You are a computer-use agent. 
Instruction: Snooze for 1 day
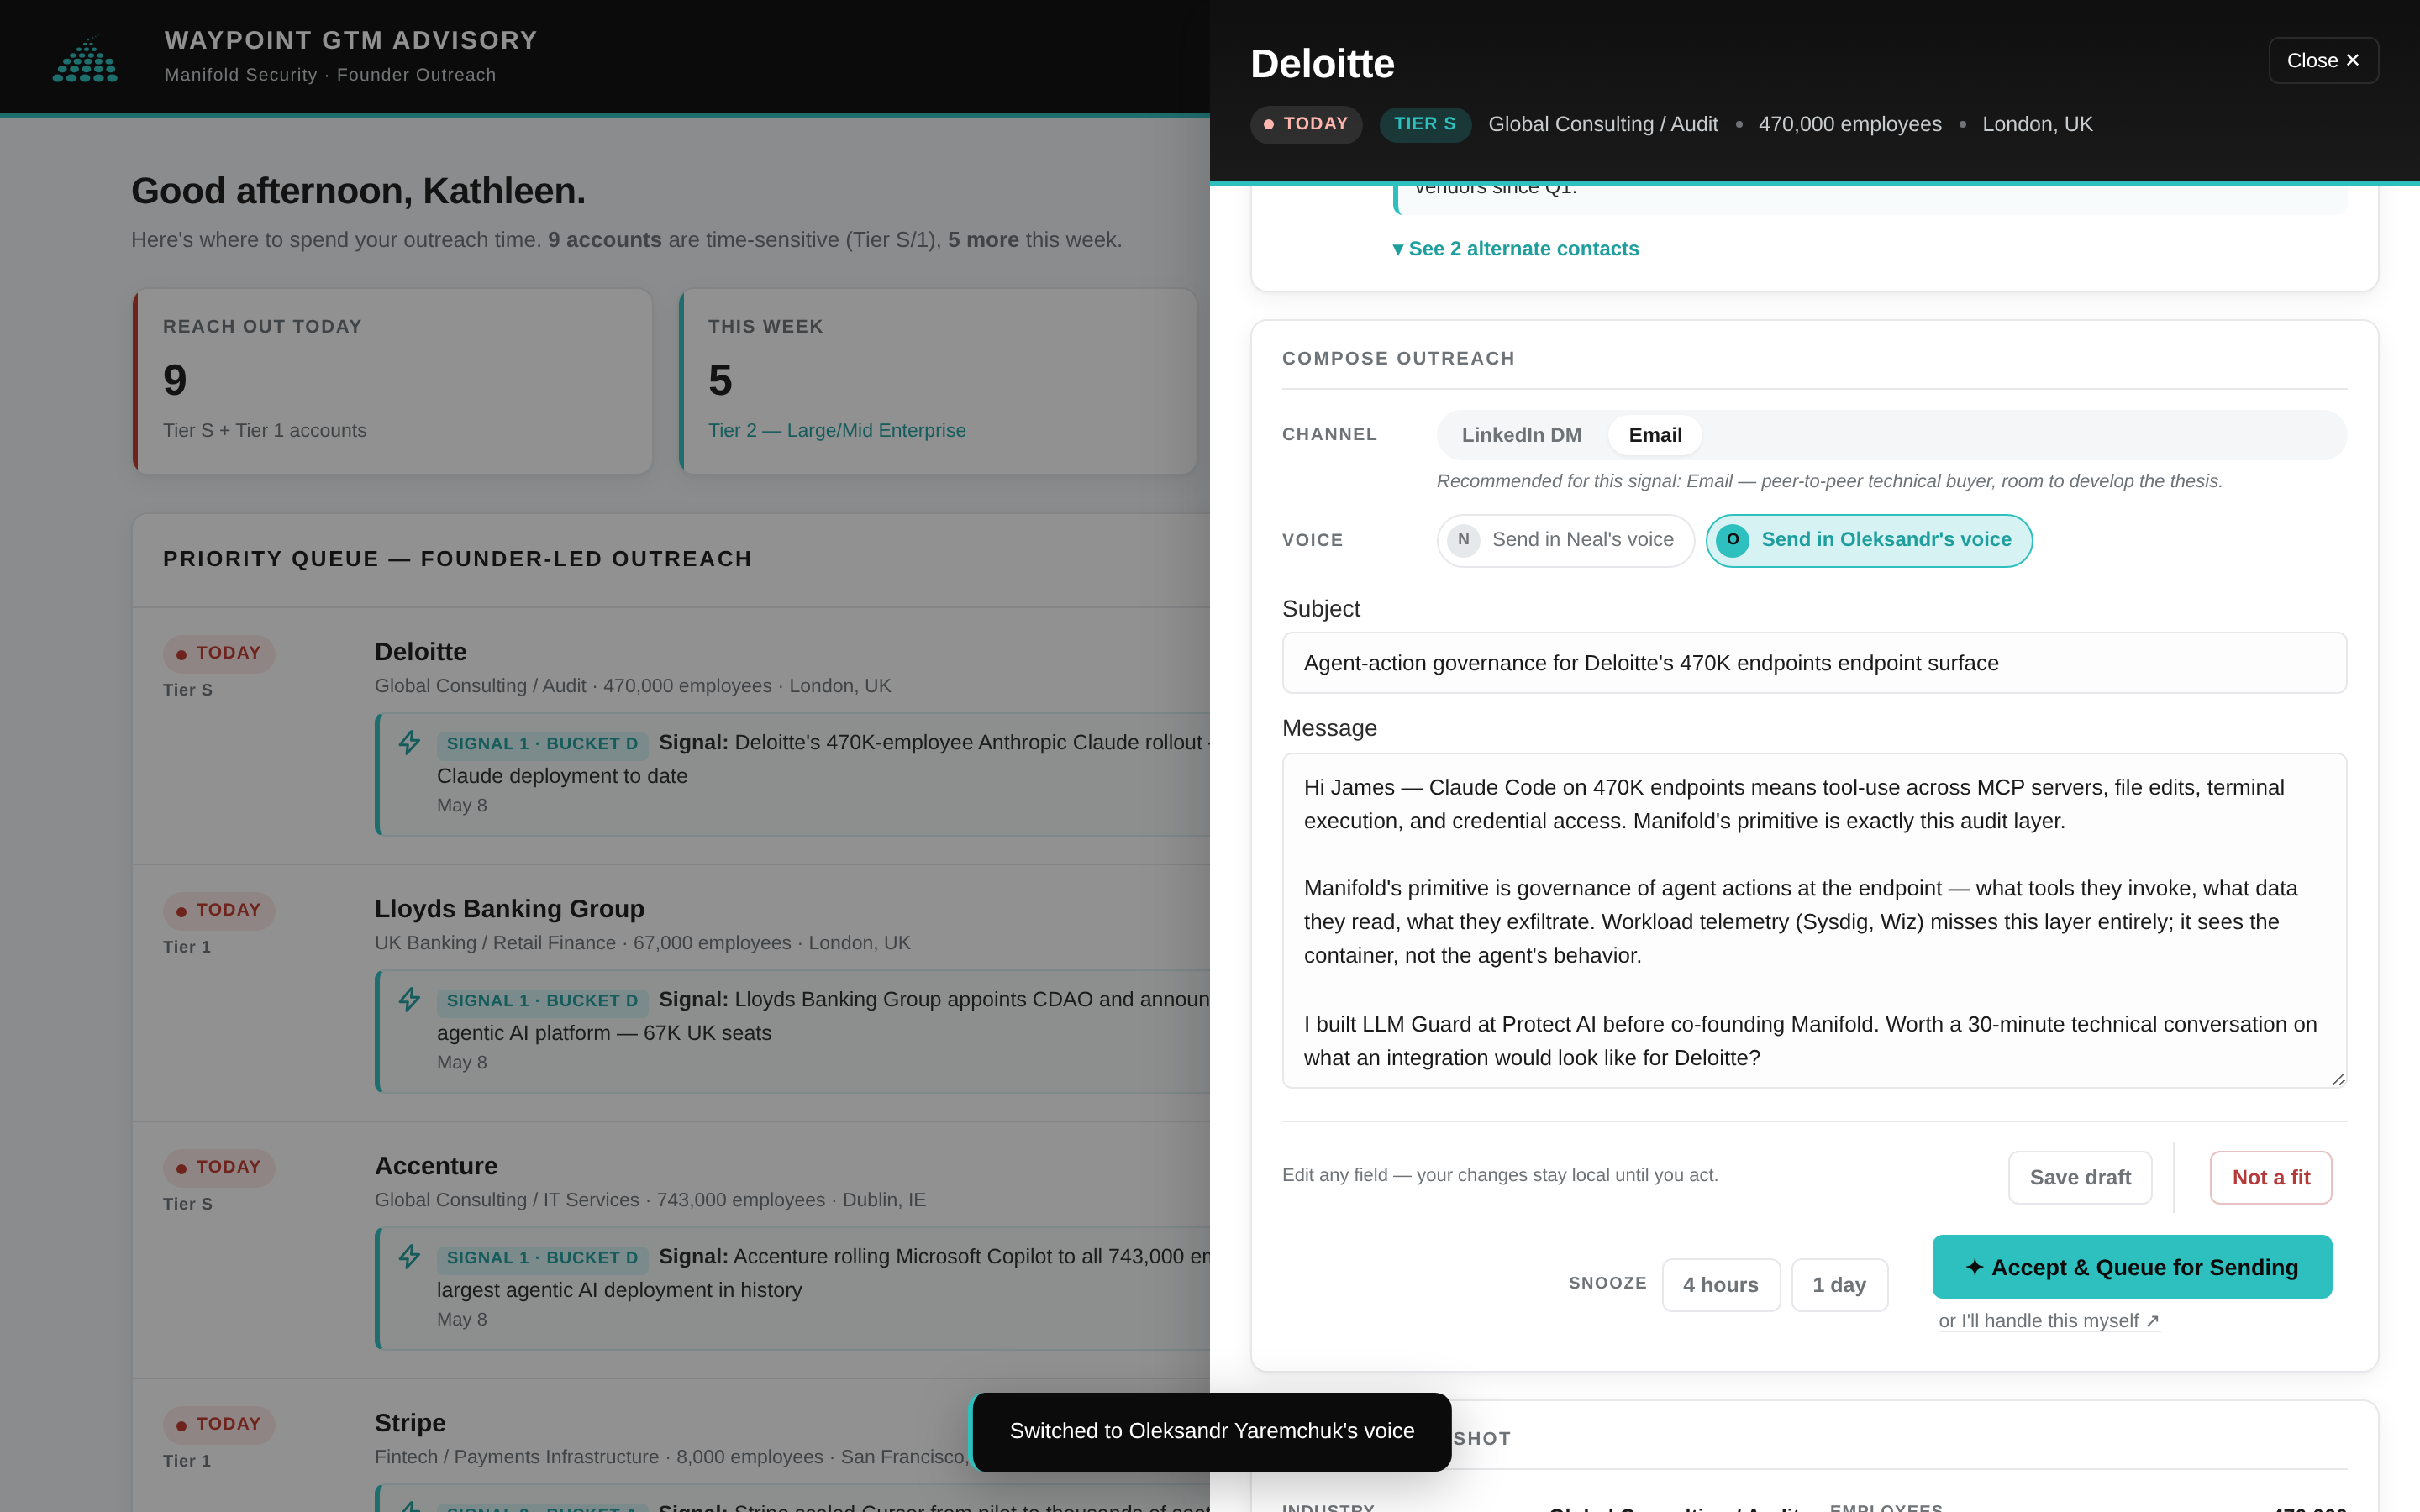1839,1284
